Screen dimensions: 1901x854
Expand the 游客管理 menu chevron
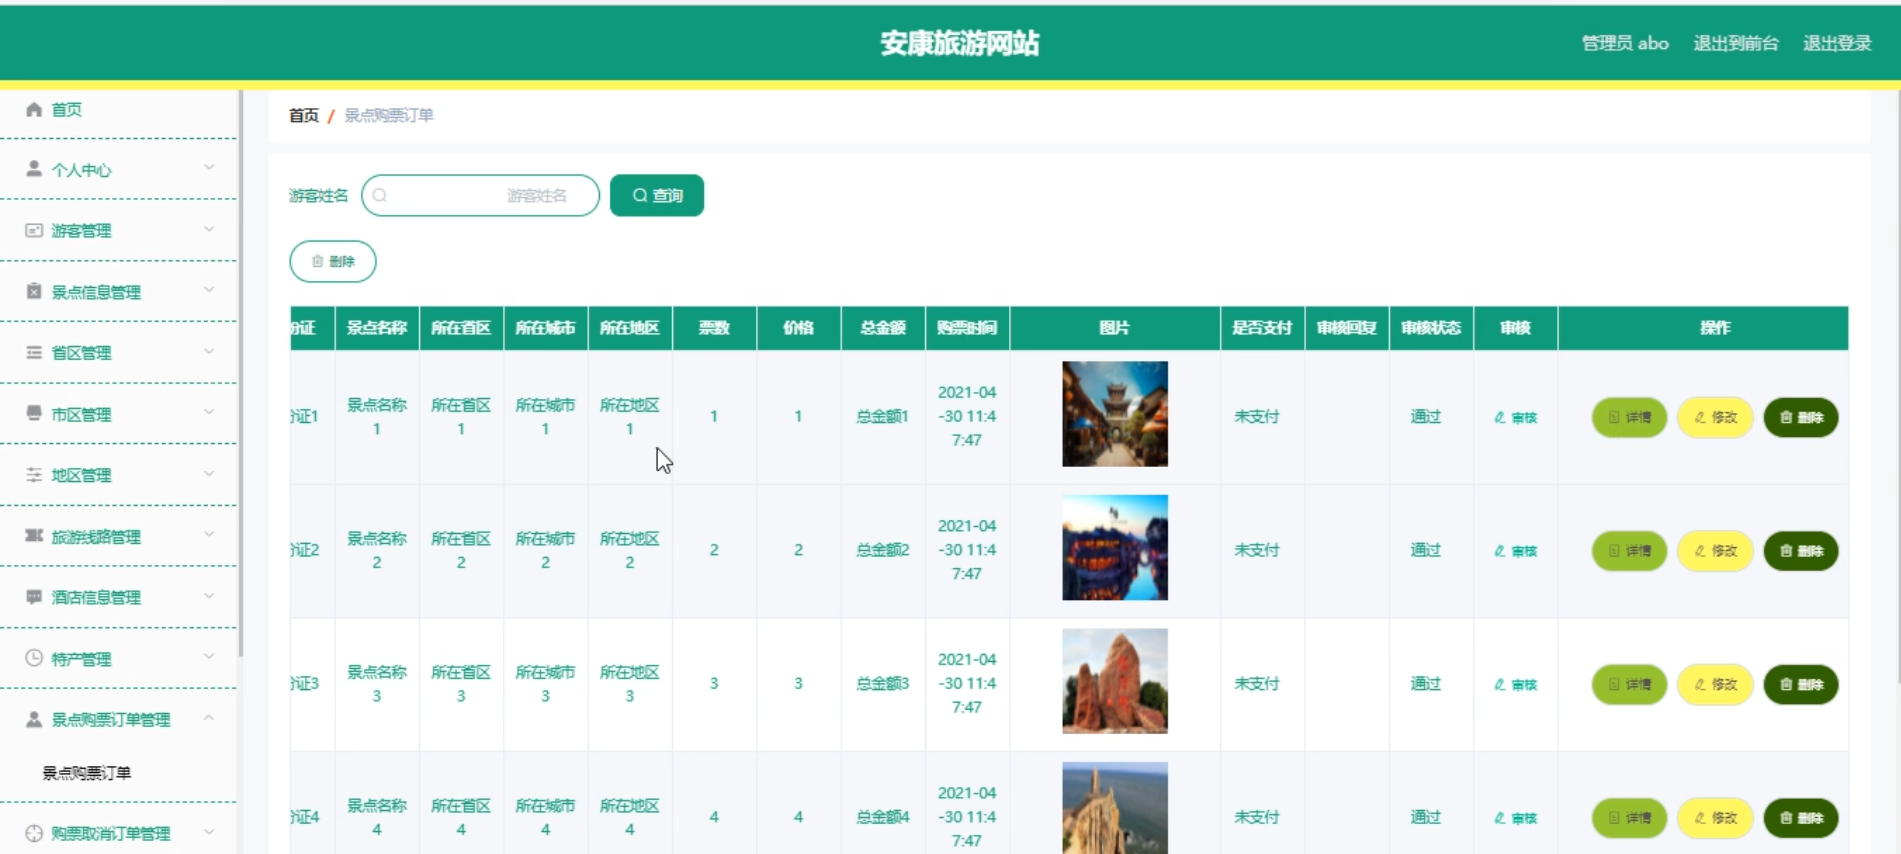pos(209,229)
